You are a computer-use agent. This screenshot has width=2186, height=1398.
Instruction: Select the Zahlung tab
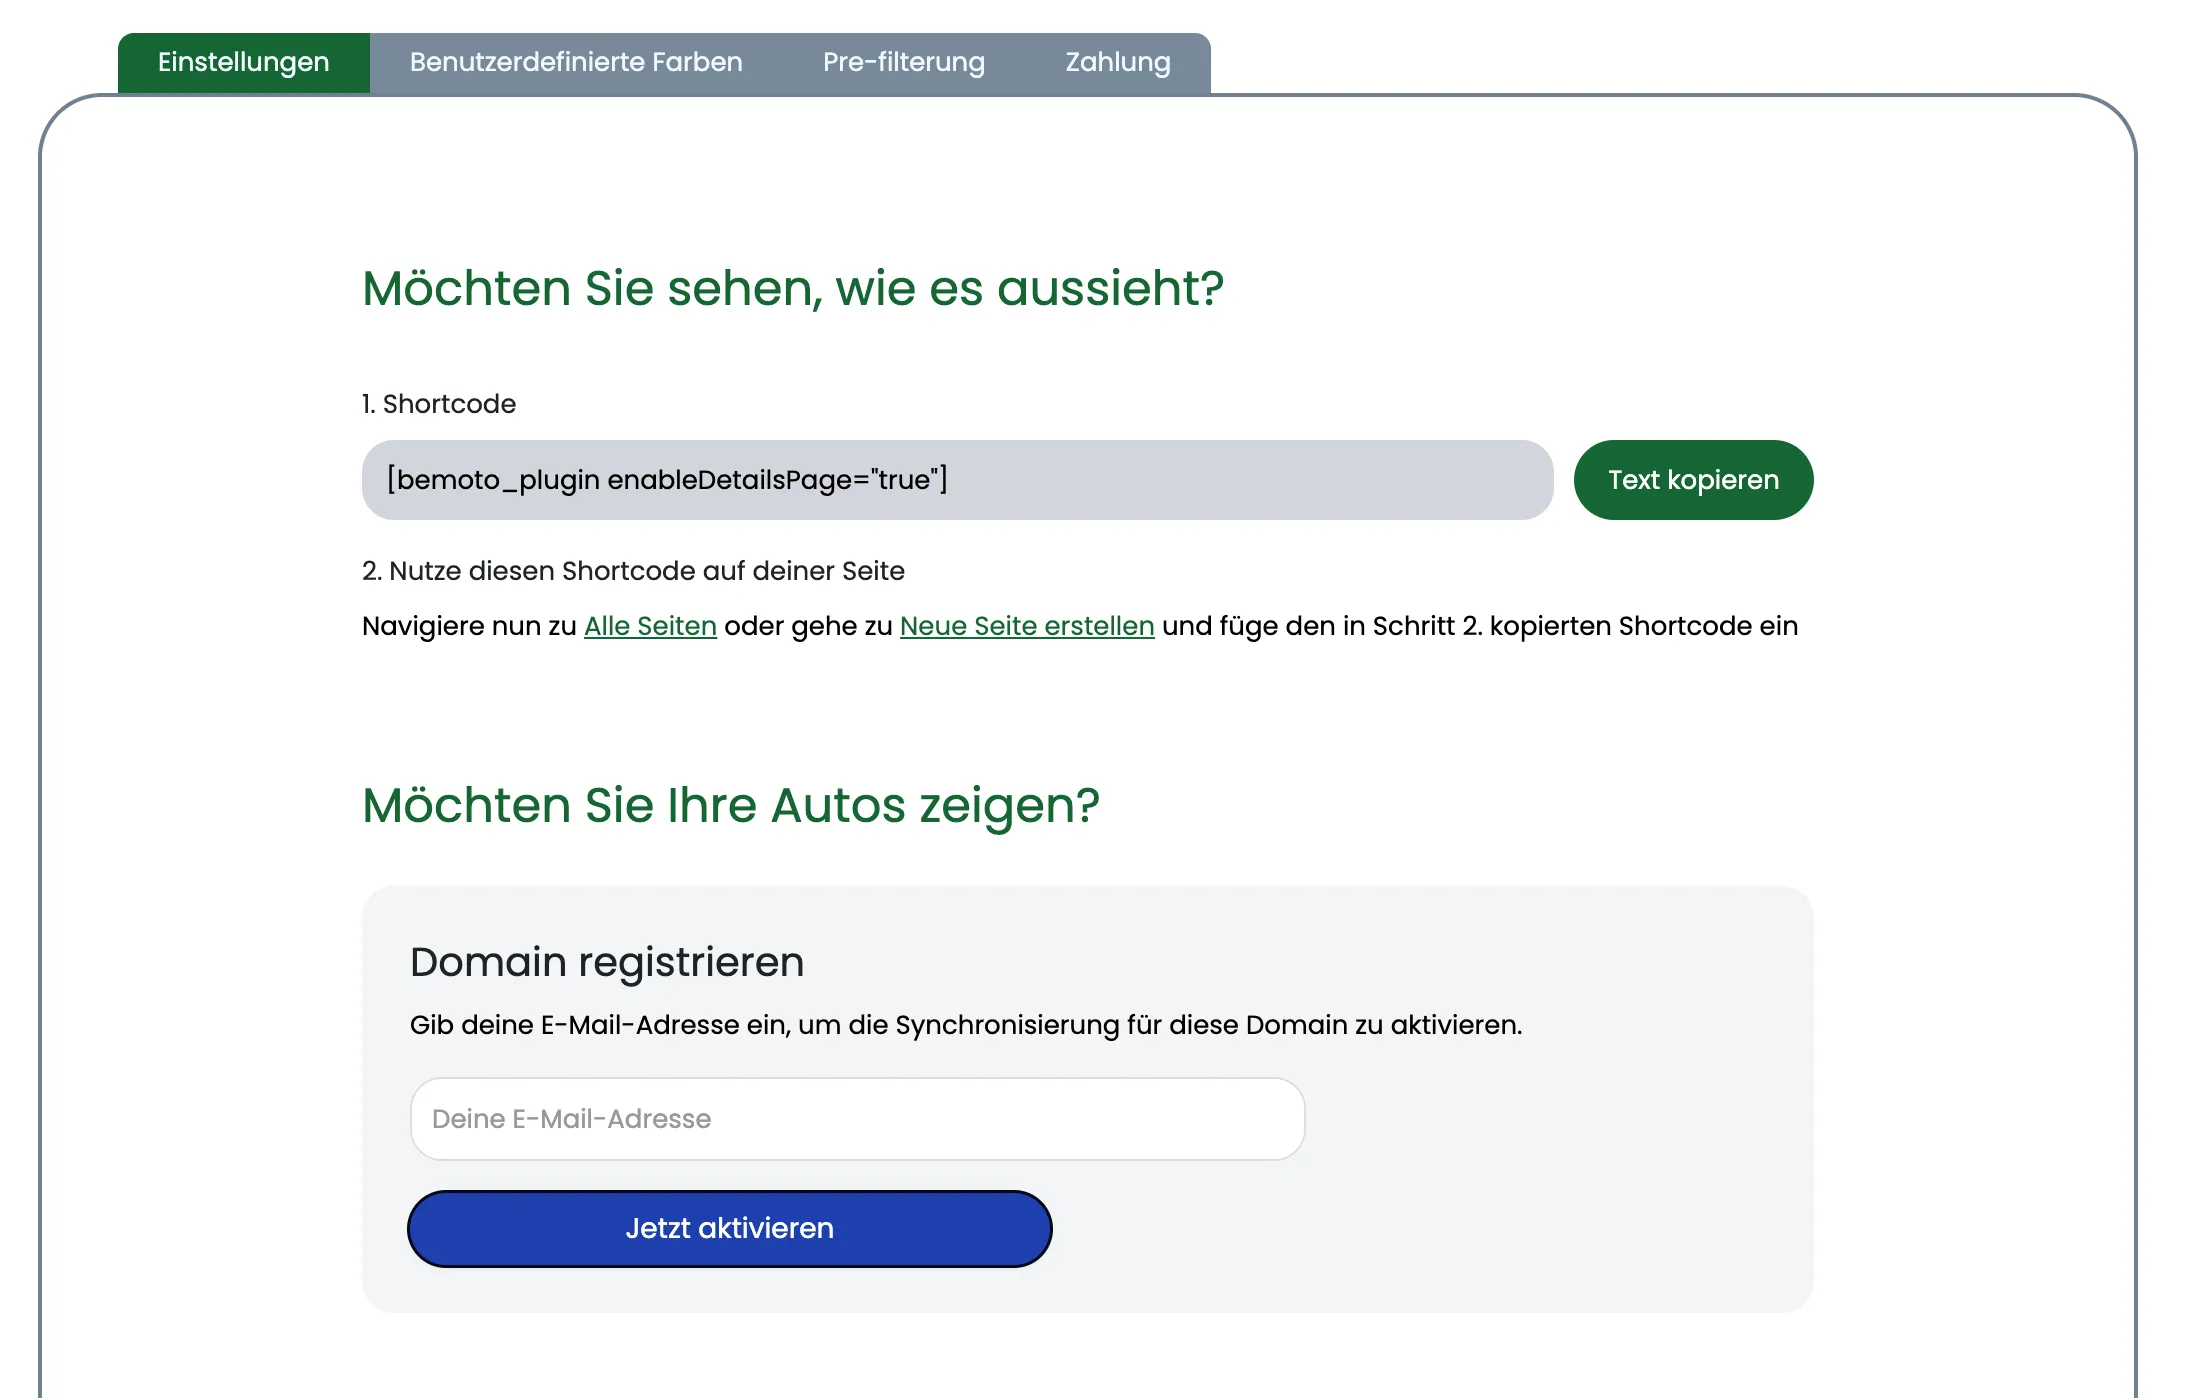[x=1117, y=62]
